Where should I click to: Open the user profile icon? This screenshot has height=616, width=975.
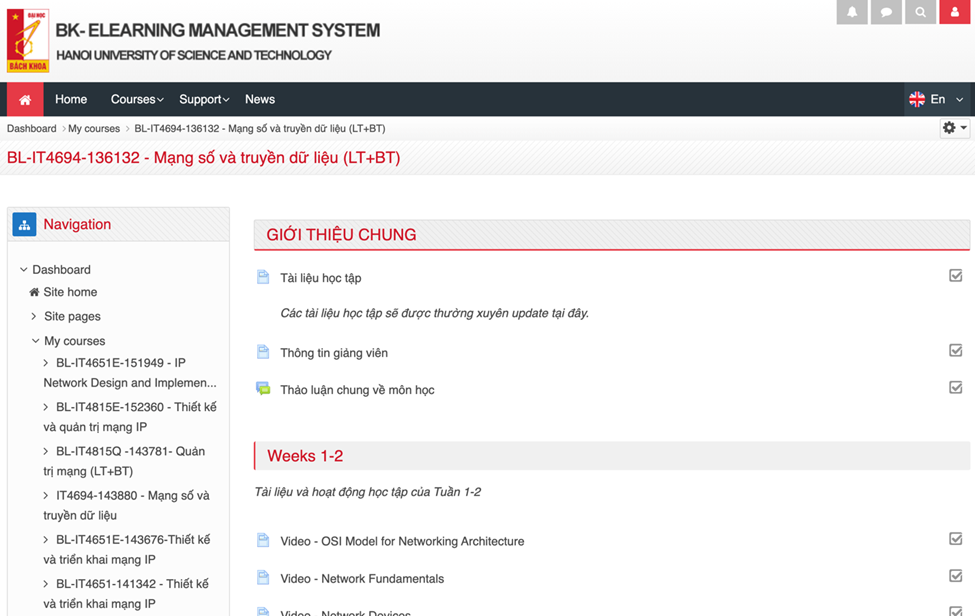[955, 12]
